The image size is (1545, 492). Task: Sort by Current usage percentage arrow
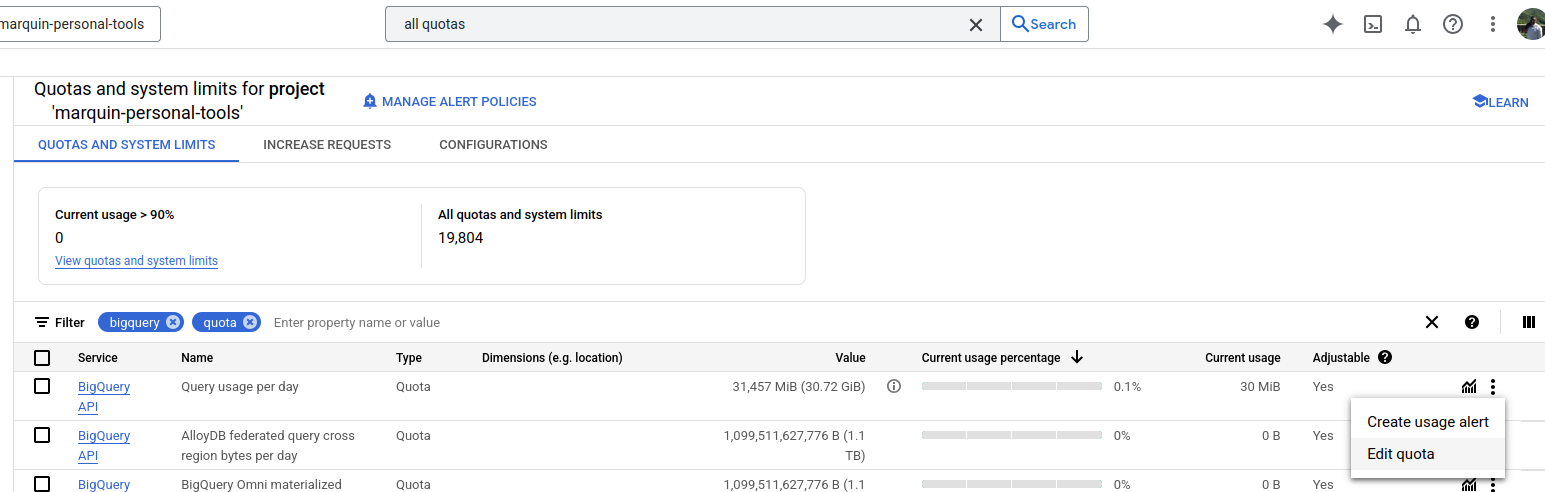(x=1077, y=357)
